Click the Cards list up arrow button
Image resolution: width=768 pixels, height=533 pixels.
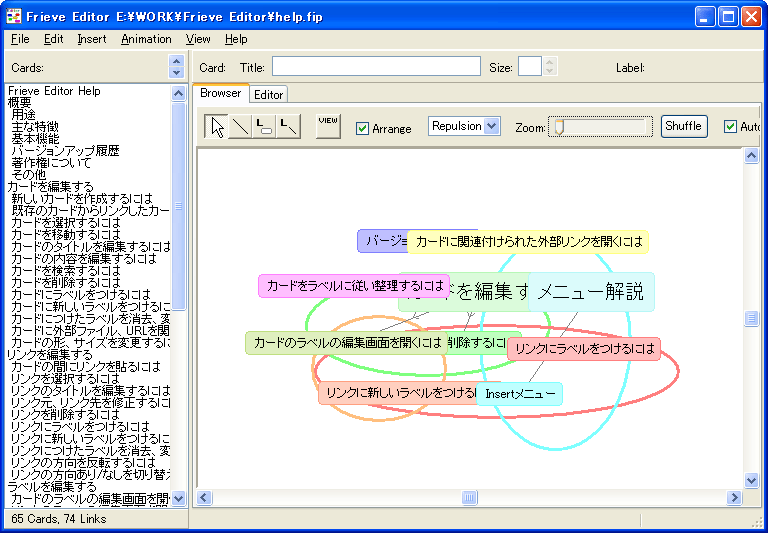(x=176, y=61)
